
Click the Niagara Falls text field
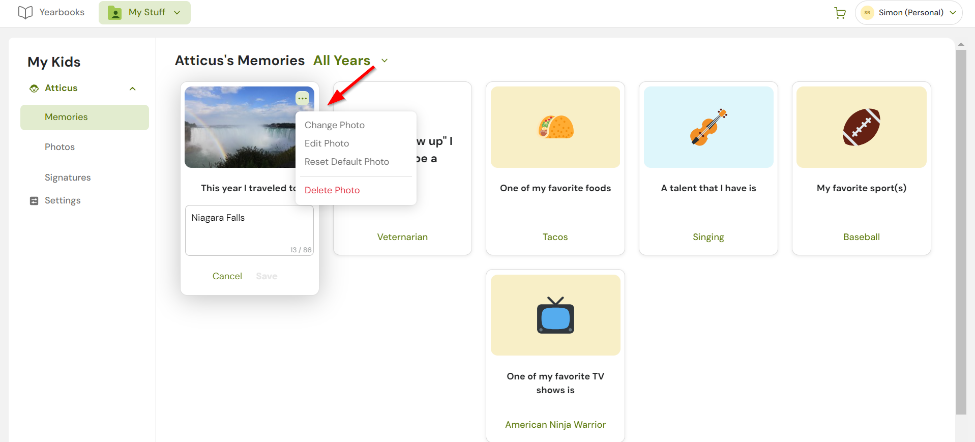click(x=249, y=230)
